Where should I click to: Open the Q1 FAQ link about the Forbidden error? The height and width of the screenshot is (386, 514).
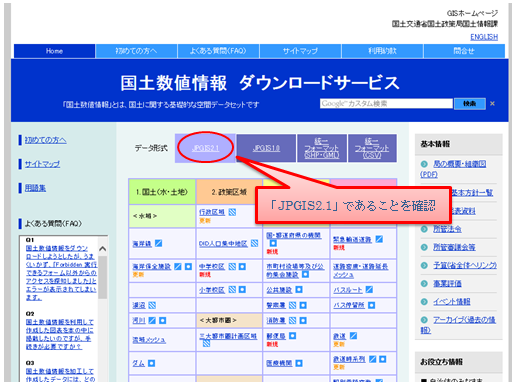[61, 273]
